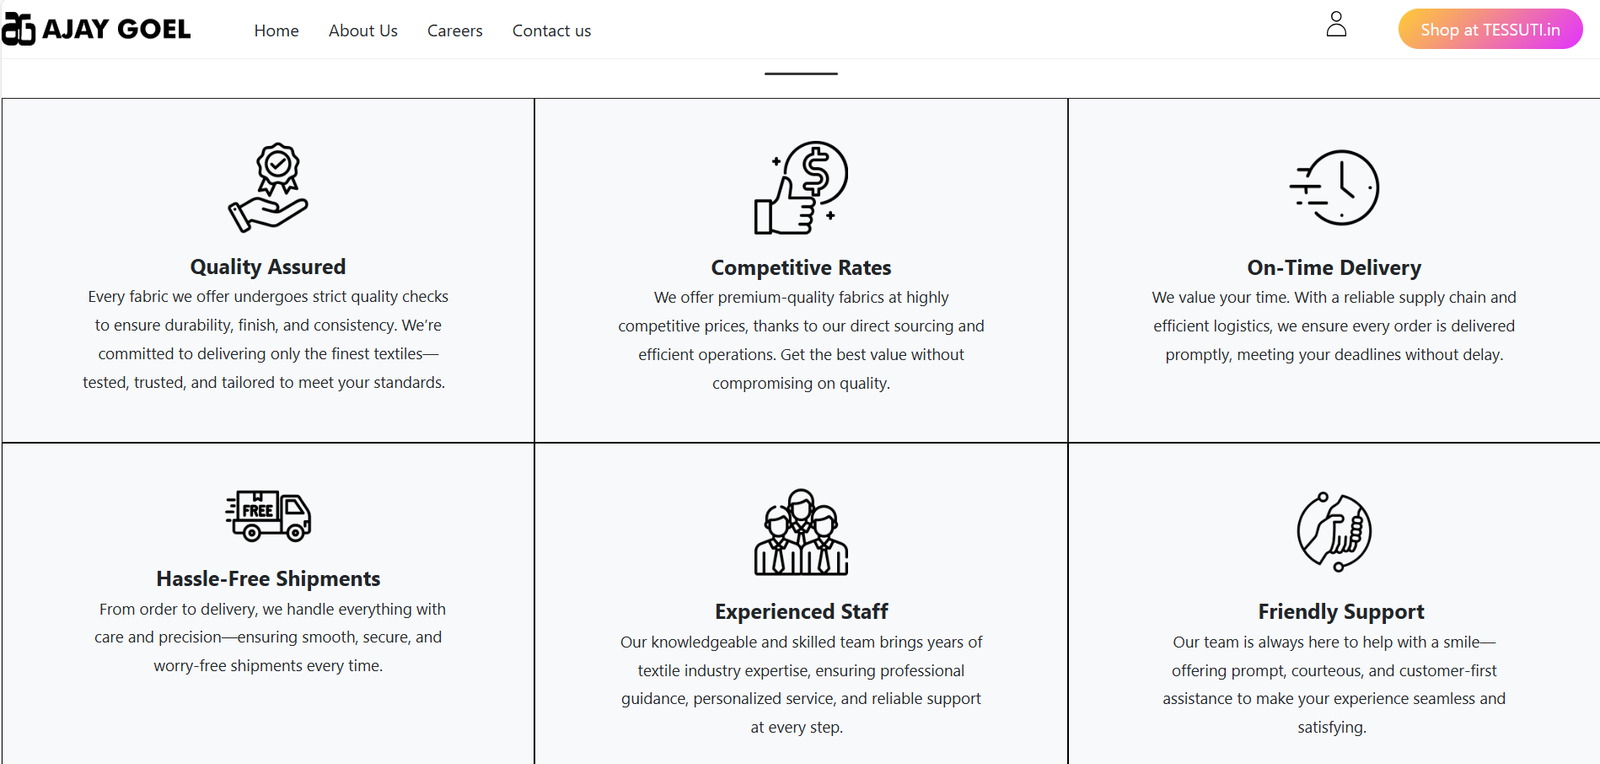Click the Quality Assured ribbon-in-hand icon
The image size is (1600, 764).
[x=268, y=188]
